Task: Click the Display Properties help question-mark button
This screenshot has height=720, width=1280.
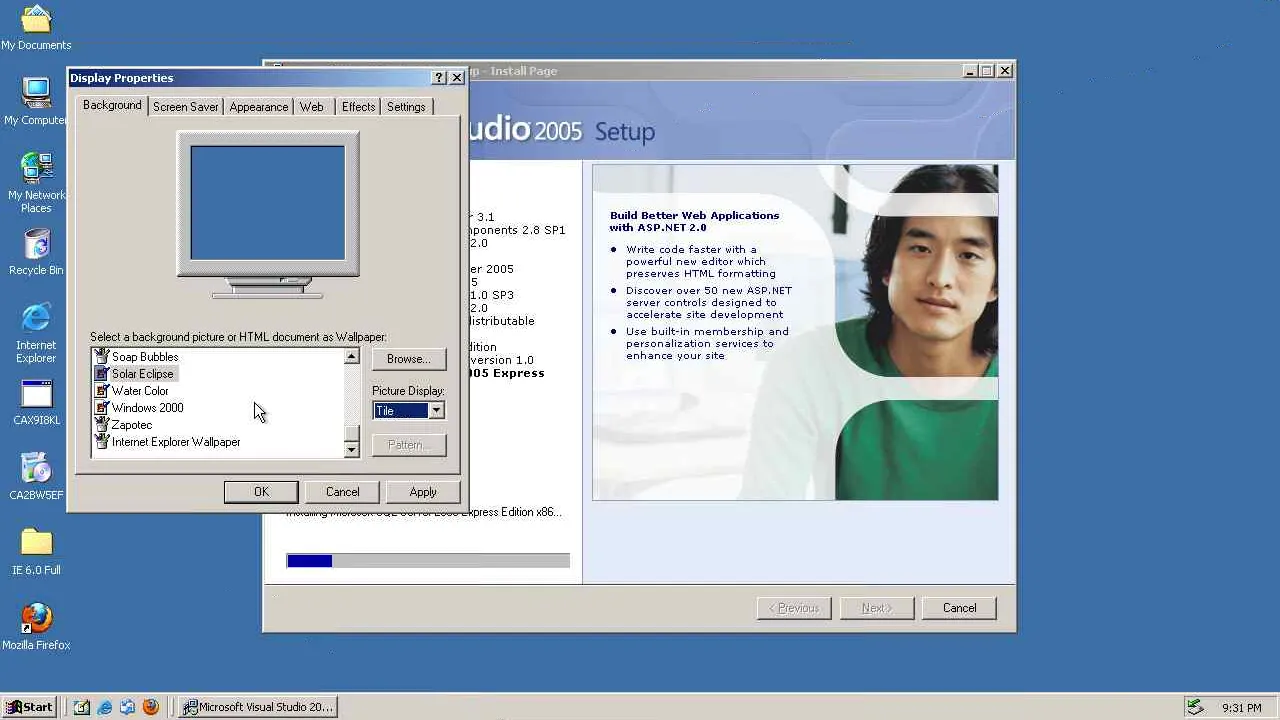Action: click(439, 78)
